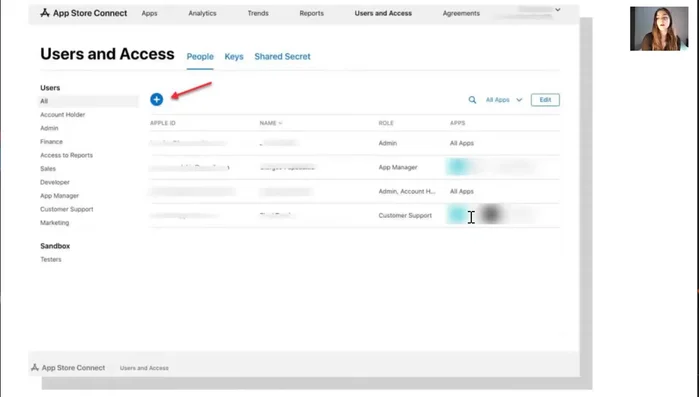Image resolution: width=699 pixels, height=397 pixels.
Task: Click the APPLE ID column header
Action: (163, 123)
